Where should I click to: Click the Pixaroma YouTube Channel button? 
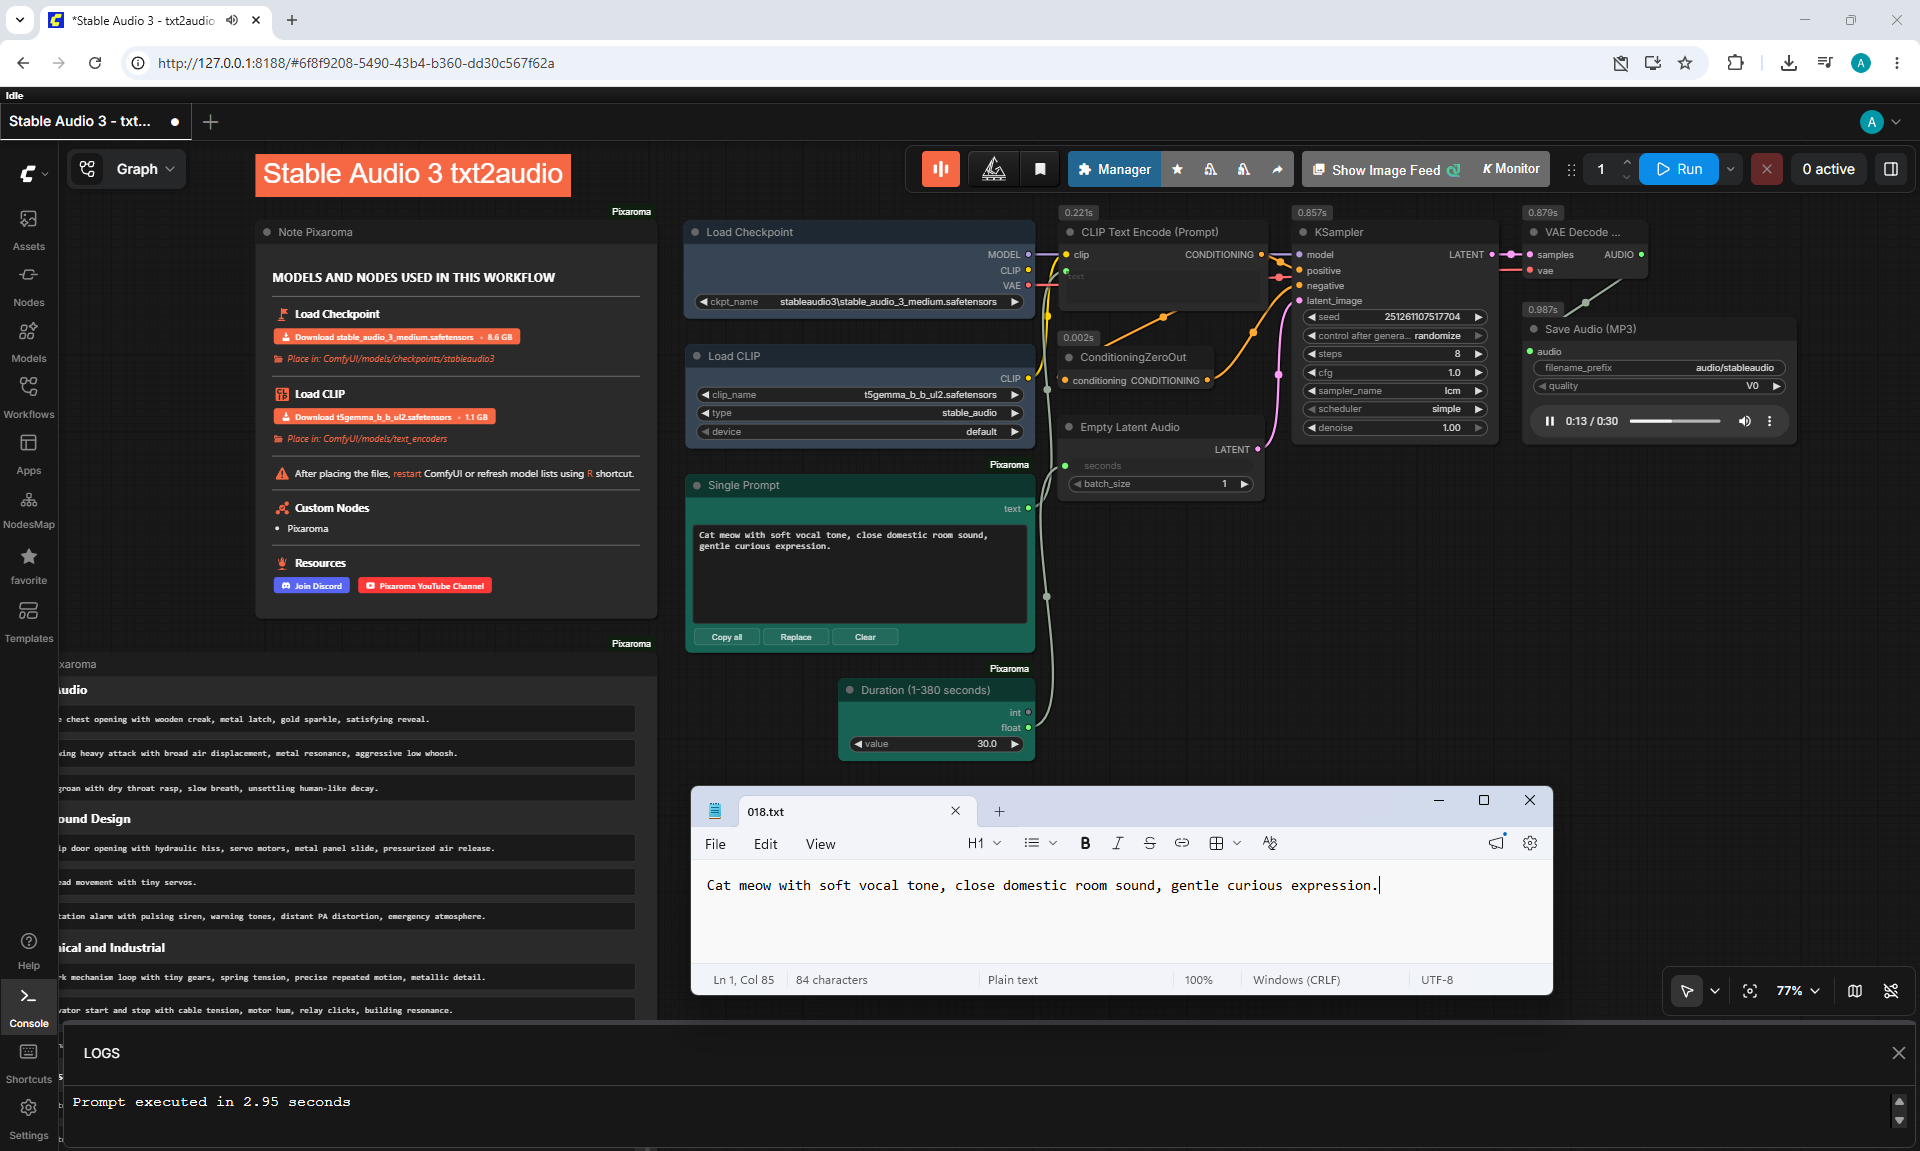click(x=425, y=586)
